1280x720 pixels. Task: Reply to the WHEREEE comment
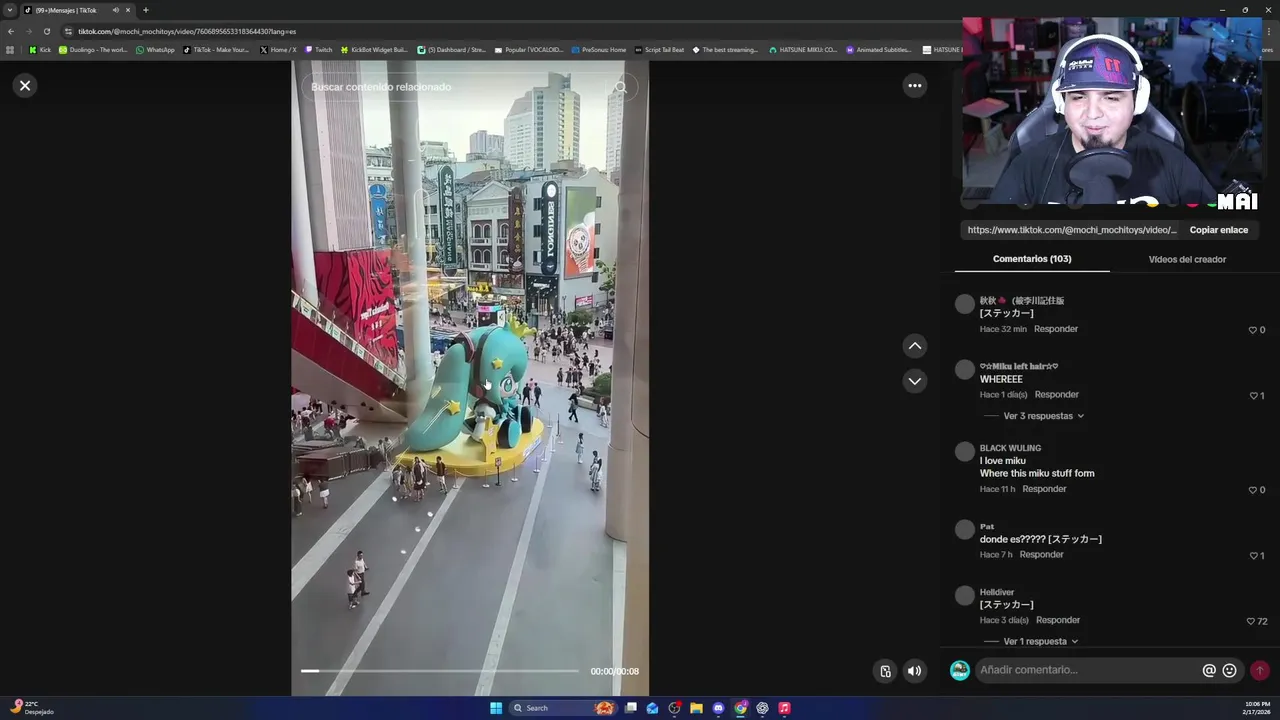(x=1056, y=394)
